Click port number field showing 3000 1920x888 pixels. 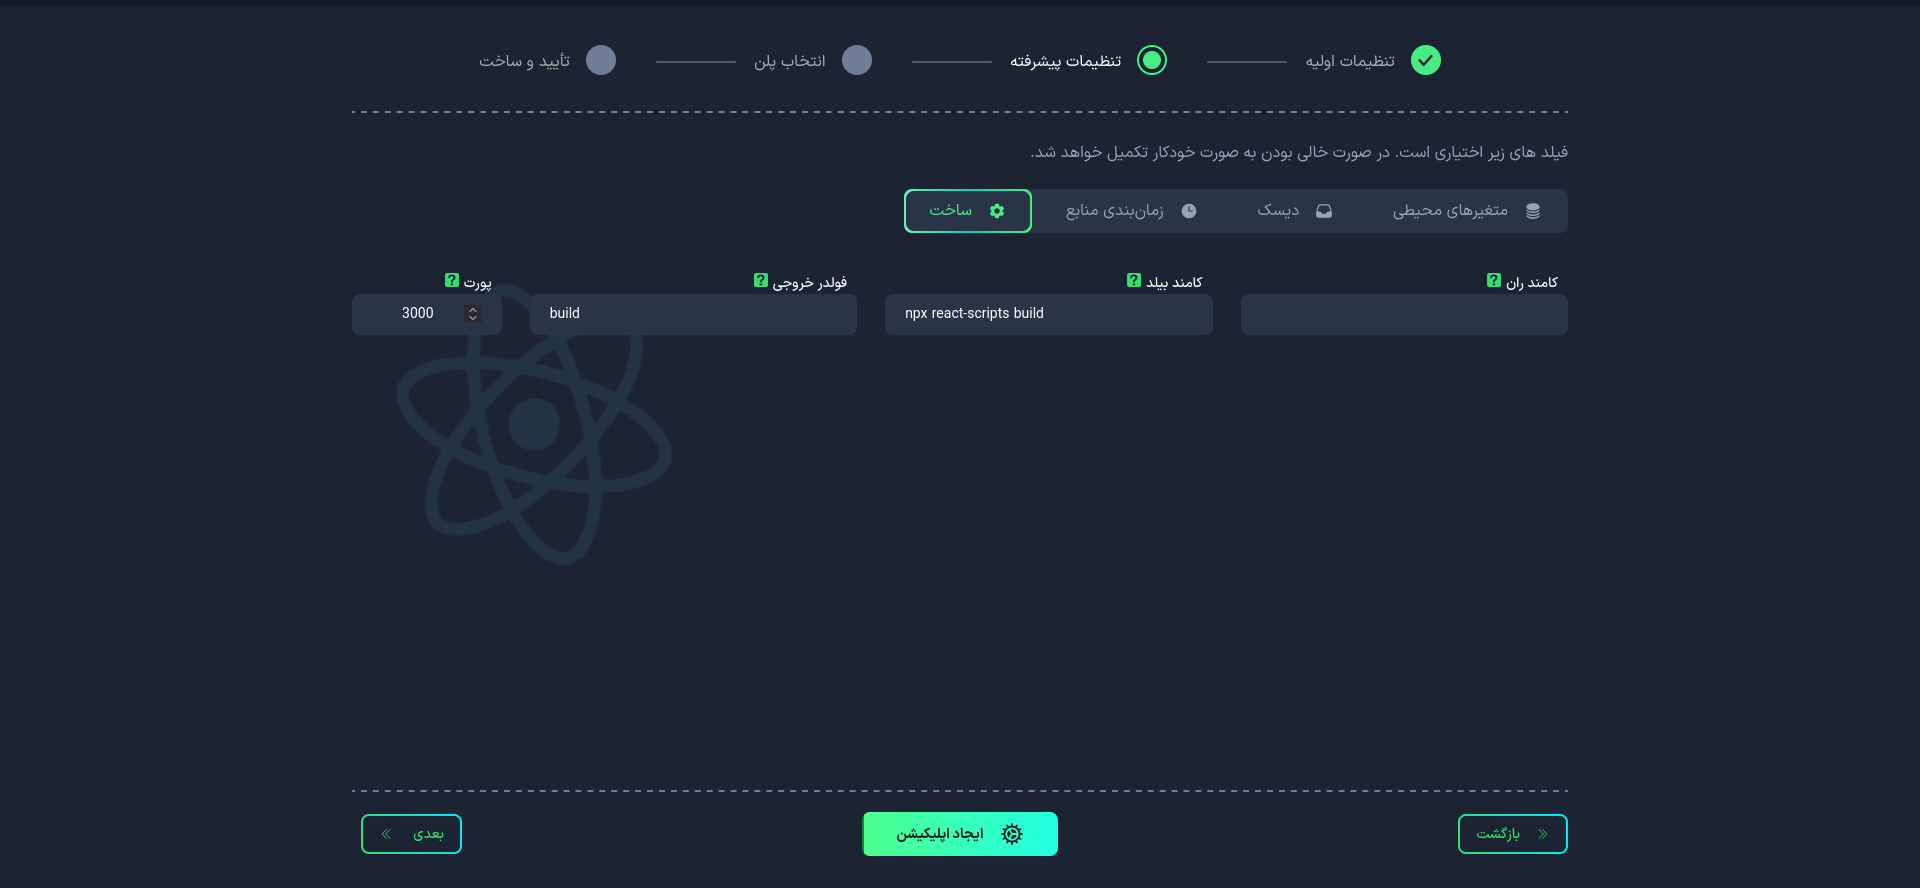tap(427, 314)
